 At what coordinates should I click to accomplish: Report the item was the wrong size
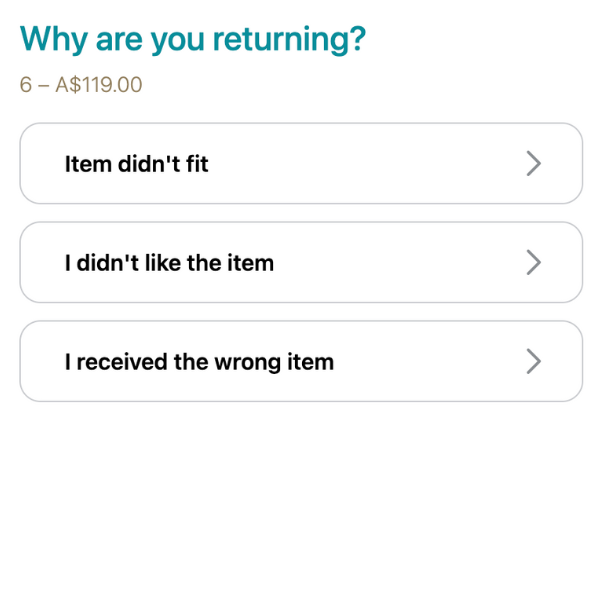[x=300, y=164]
